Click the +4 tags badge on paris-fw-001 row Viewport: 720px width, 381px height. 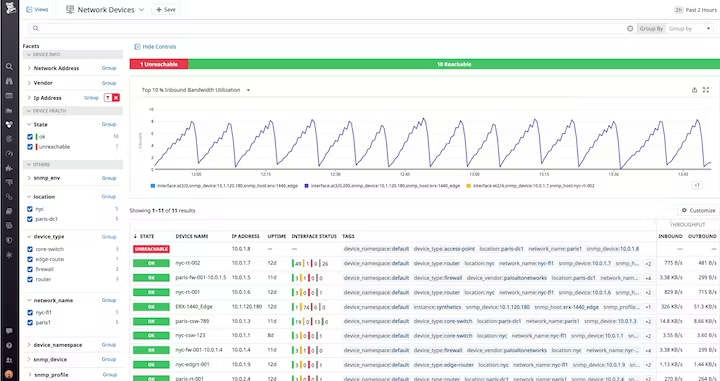pyautogui.click(x=648, y=278)
